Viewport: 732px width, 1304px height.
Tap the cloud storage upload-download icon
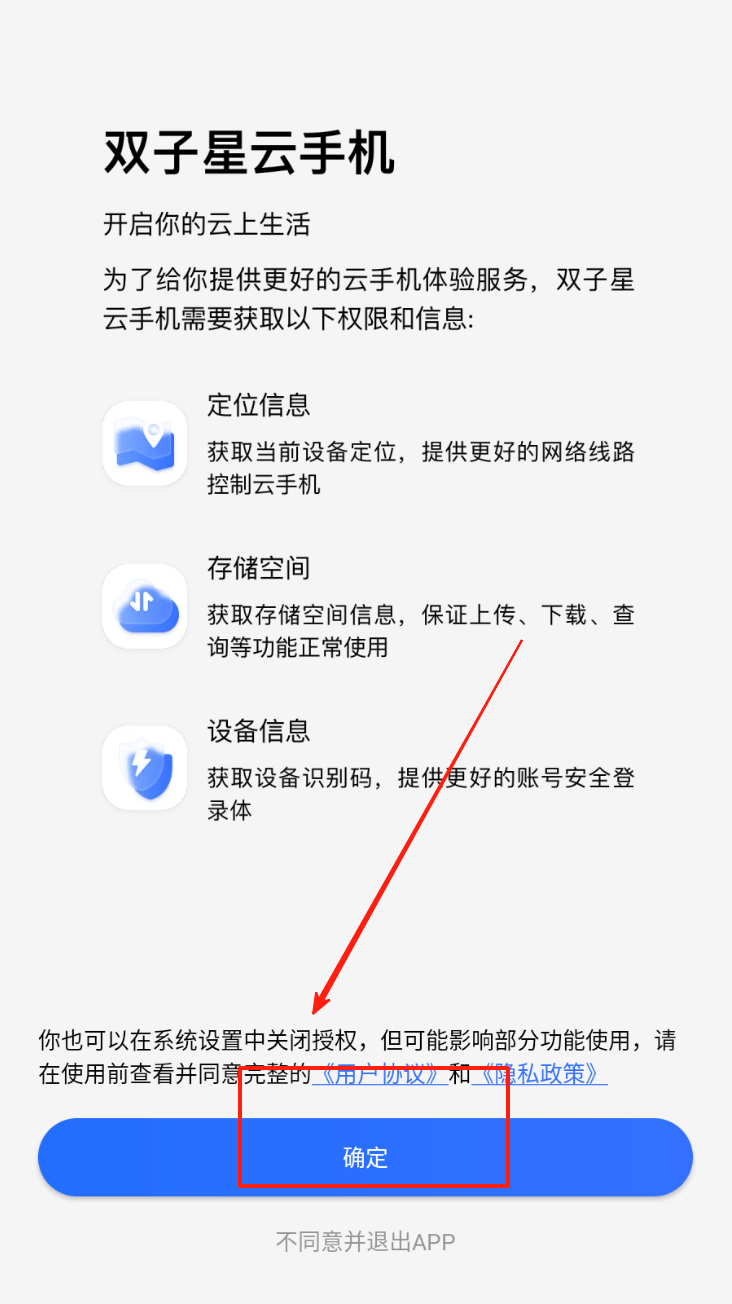(145, 606)
